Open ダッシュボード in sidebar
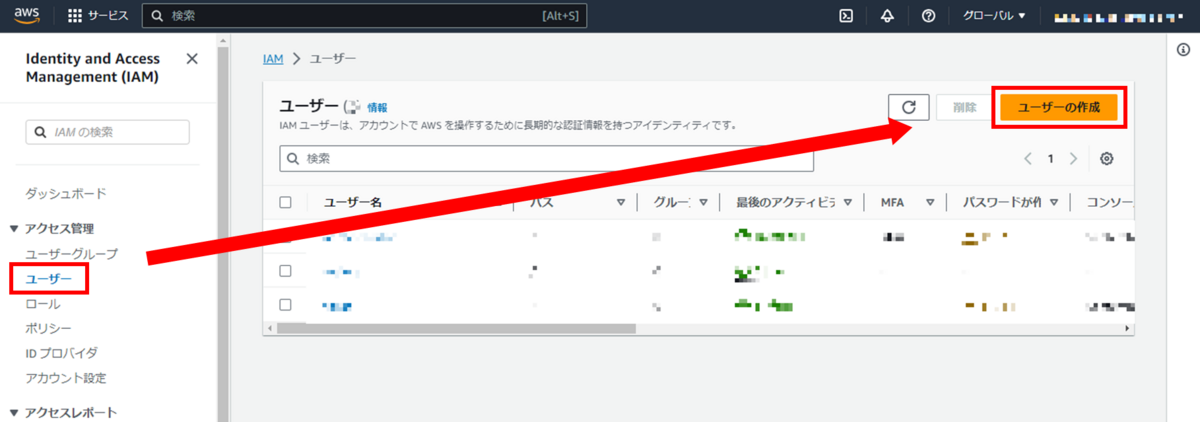 (x=66, y=193)
